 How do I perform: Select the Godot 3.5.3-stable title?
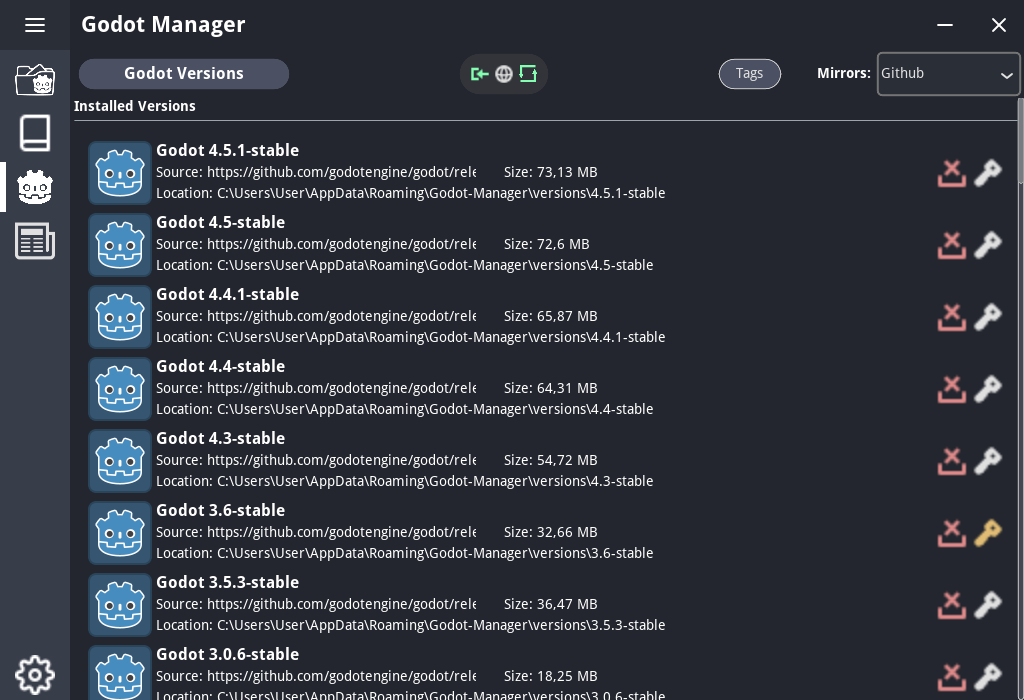coord(227,582)
